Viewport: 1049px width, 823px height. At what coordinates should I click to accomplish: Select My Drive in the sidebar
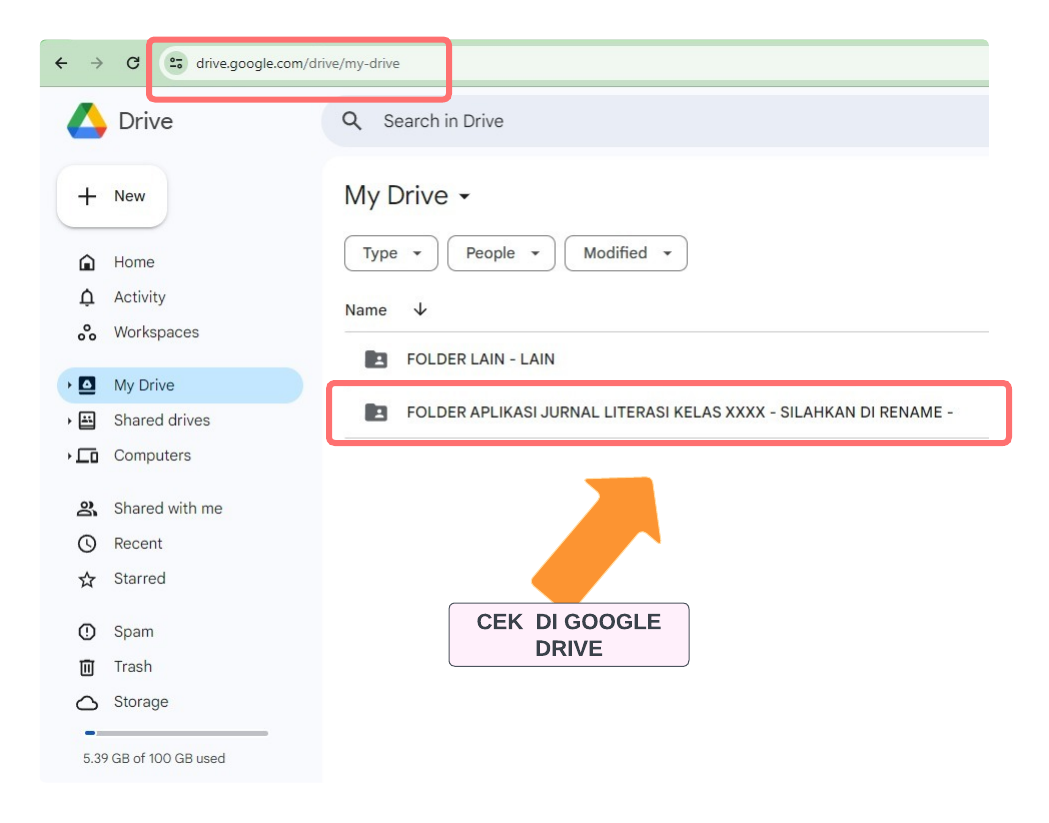point(180,385)
